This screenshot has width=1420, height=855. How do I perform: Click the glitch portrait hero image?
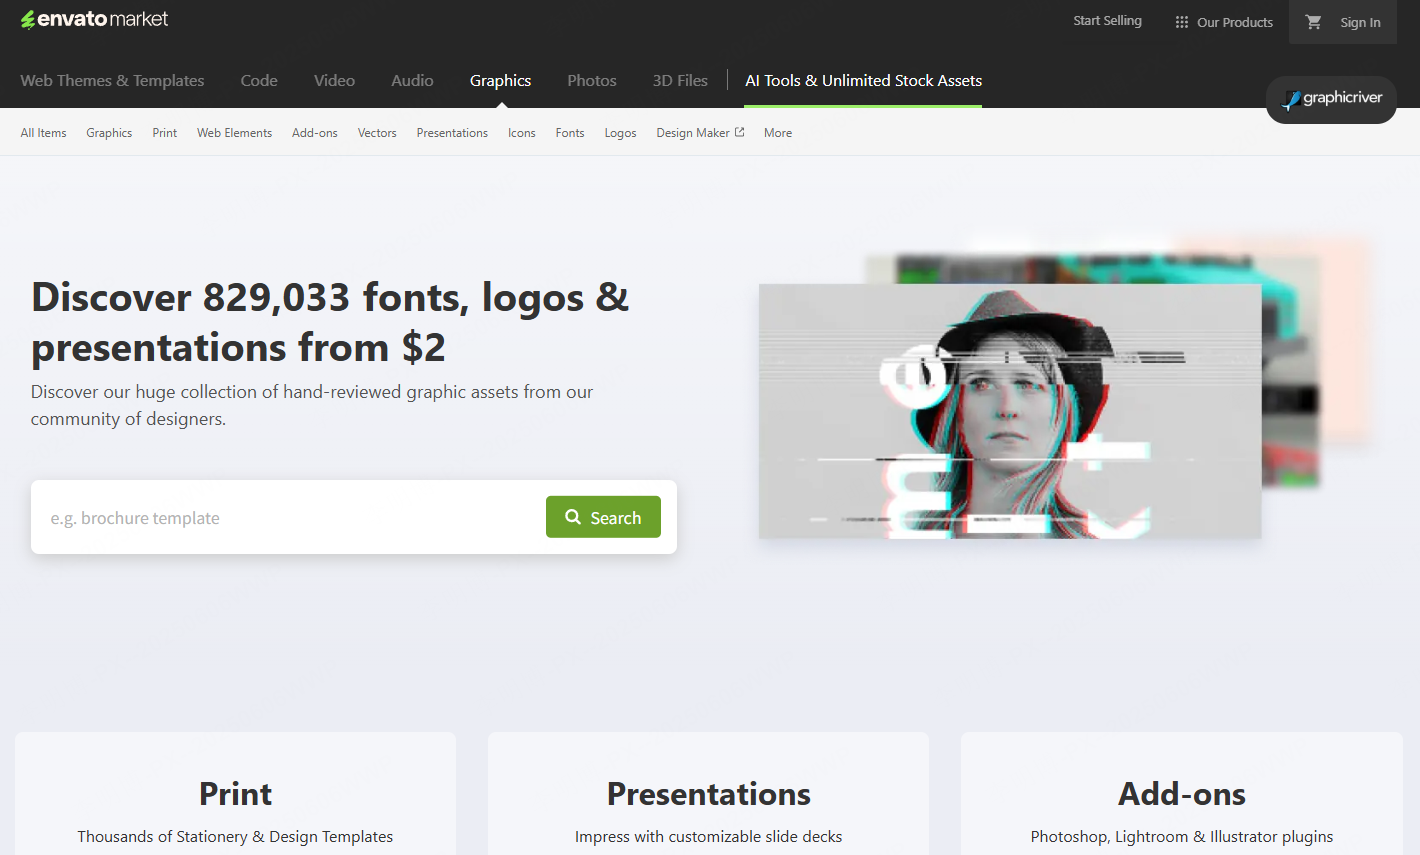pos(1009,411)
